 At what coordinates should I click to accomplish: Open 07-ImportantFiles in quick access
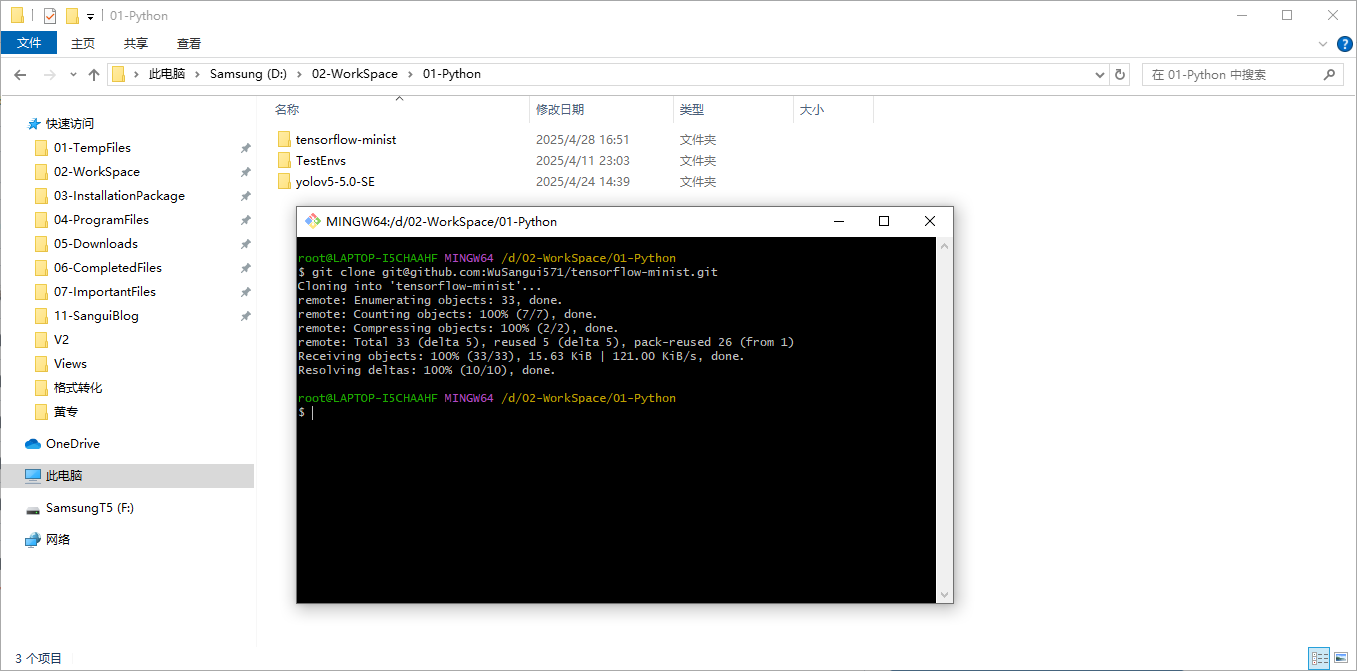pos(105,292)
